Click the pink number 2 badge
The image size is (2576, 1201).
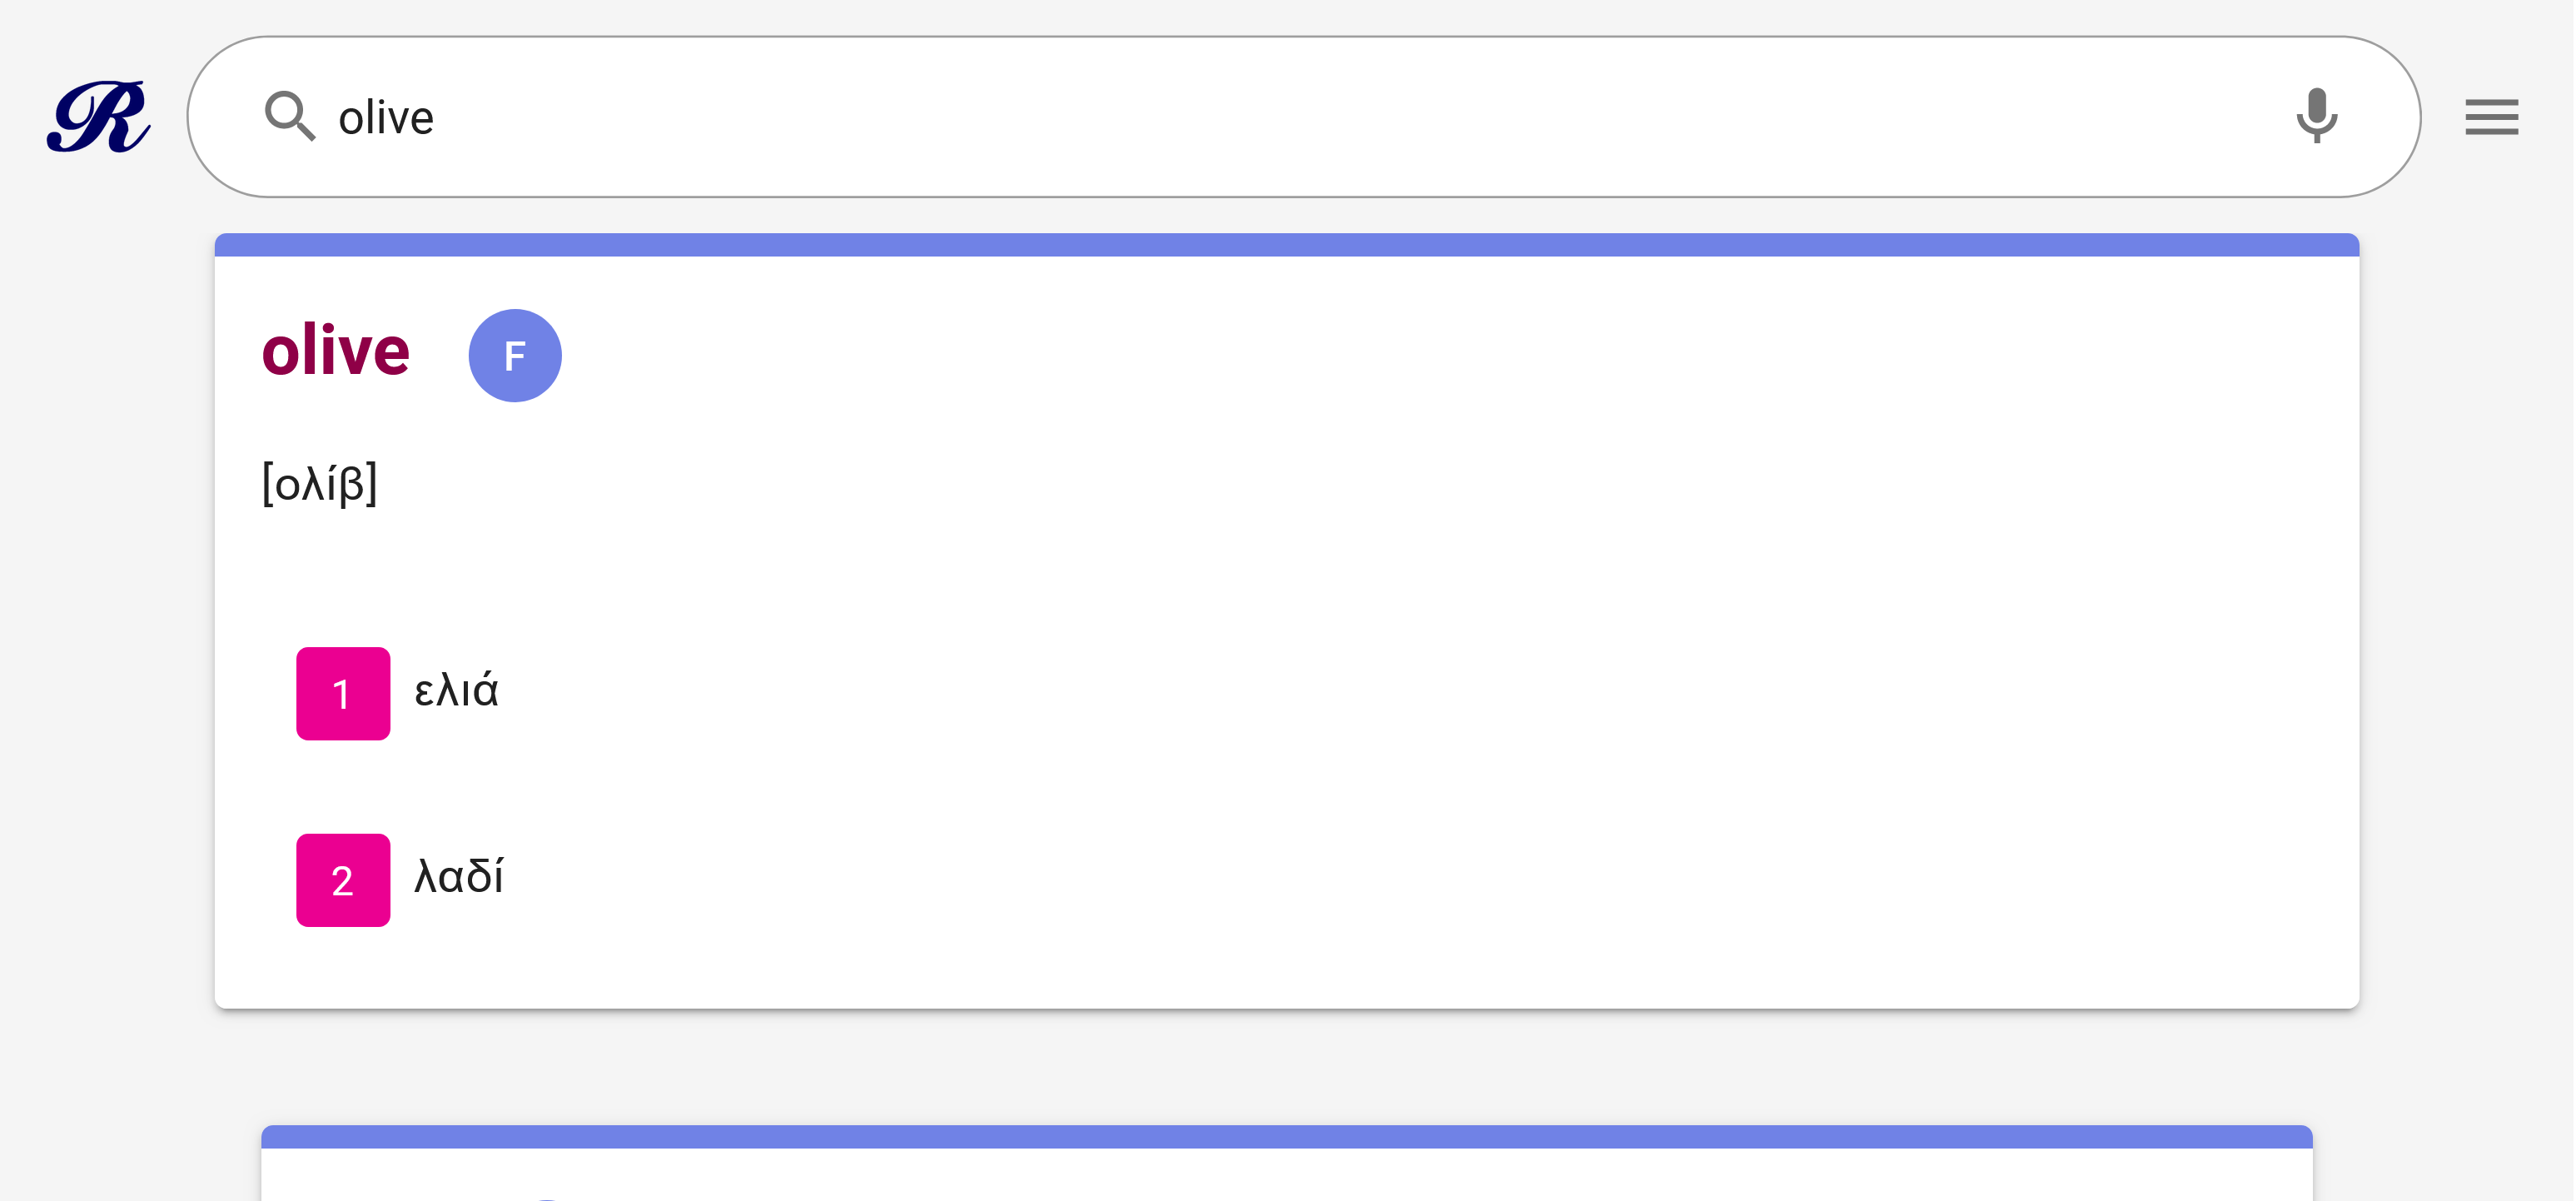click(343, 880)
